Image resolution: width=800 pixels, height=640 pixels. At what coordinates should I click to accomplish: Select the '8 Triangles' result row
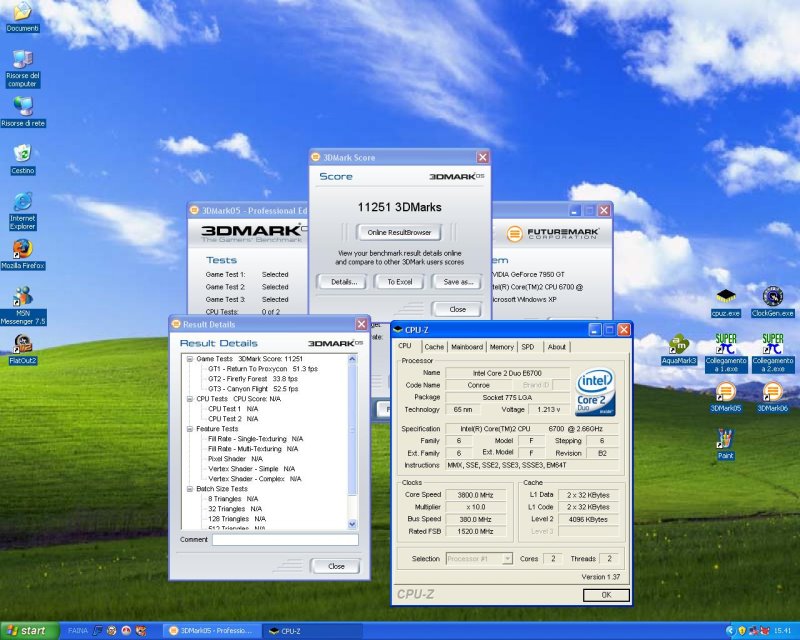coord(233,499)
